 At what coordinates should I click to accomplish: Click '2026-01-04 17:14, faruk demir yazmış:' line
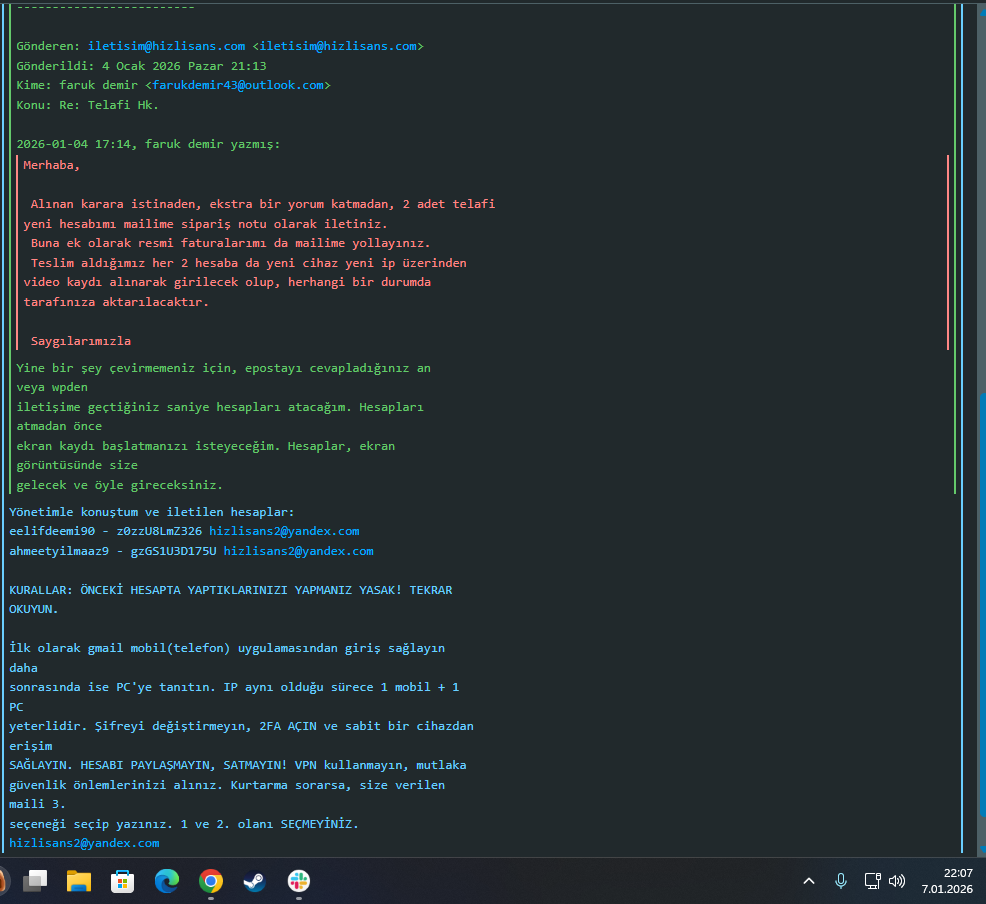pyautogui.click(x=148, y=144)
